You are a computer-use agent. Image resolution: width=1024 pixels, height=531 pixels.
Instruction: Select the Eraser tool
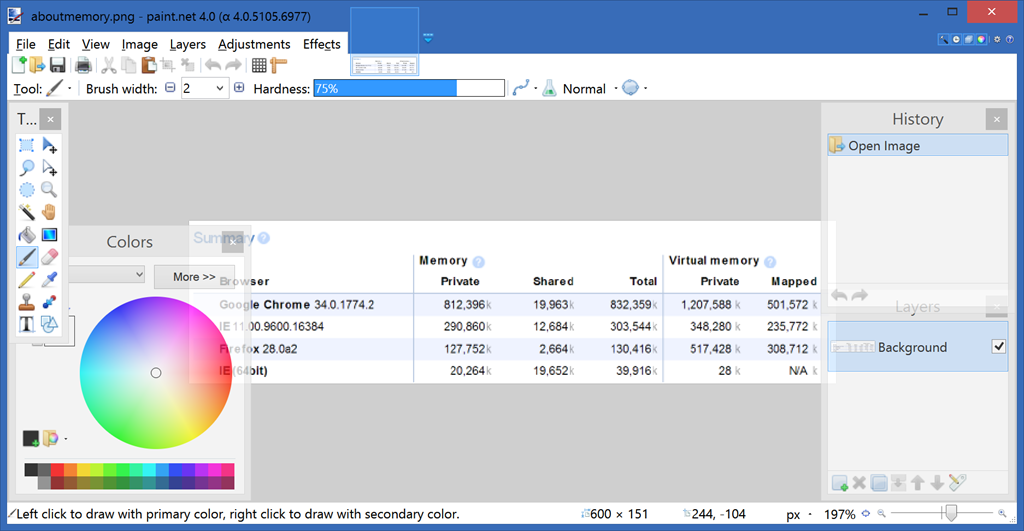point(49,257)
